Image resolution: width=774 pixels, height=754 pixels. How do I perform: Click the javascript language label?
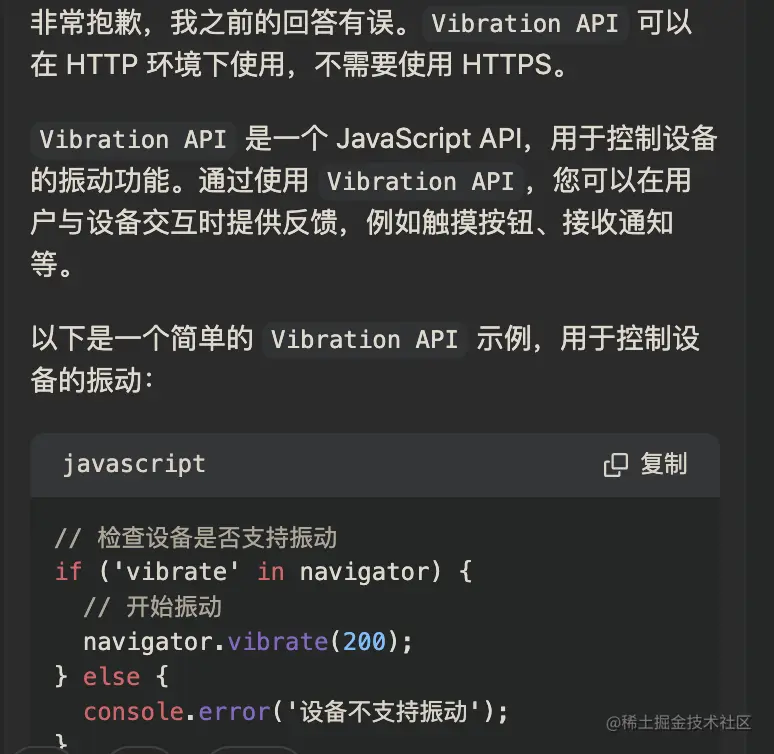coord(134,464)
